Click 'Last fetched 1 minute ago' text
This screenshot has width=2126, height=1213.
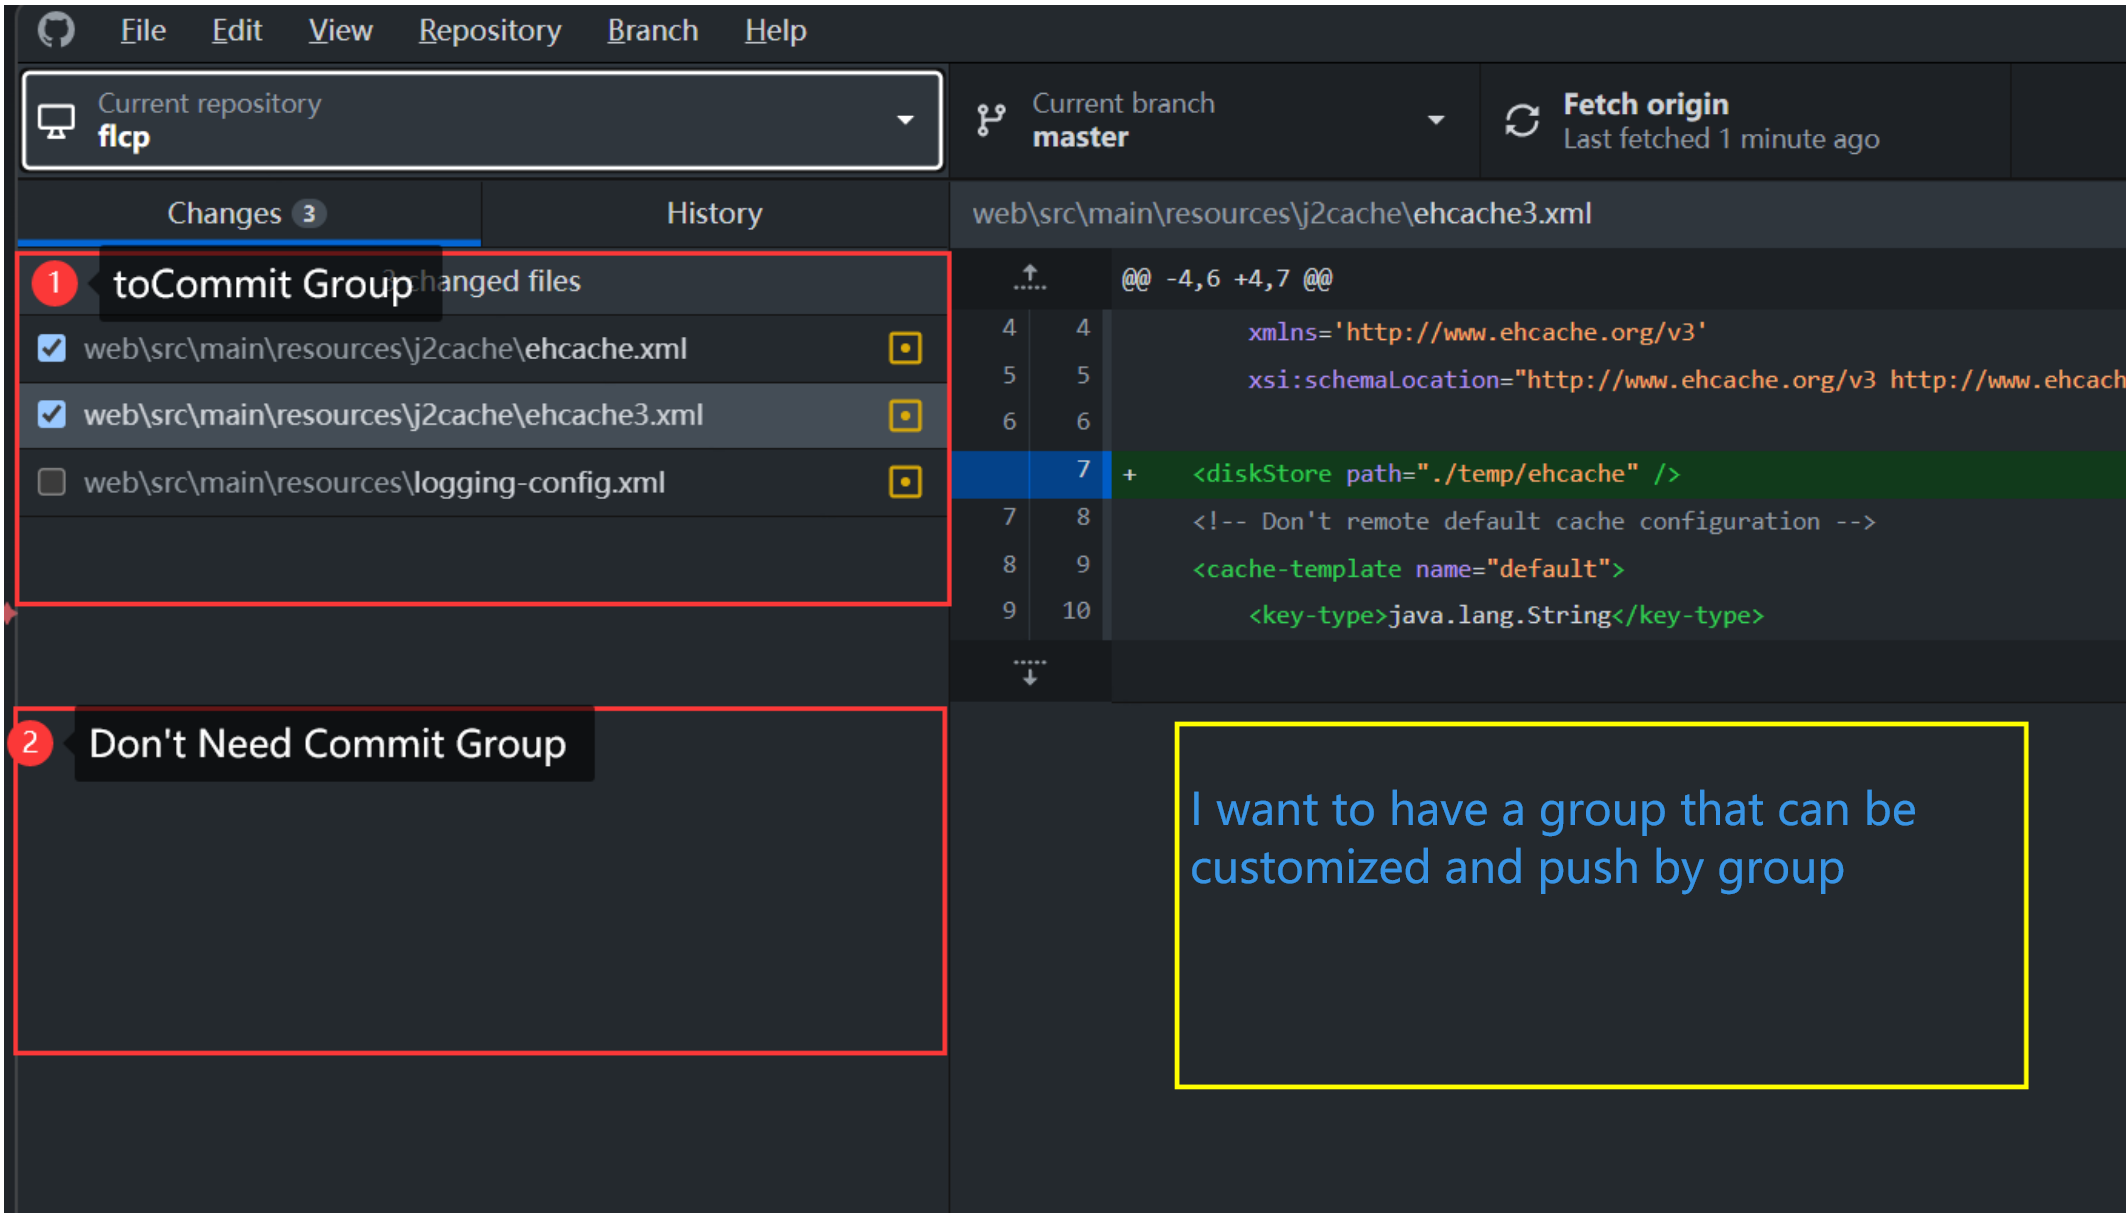tap(1721, 139)
